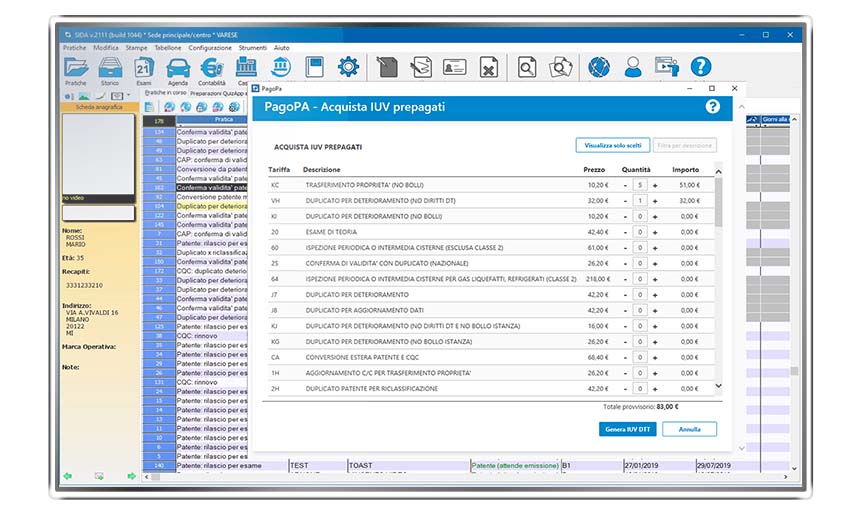The image size is (850, 513).
Task: Open the Esami calendar icon
Action: coord(144,68)
